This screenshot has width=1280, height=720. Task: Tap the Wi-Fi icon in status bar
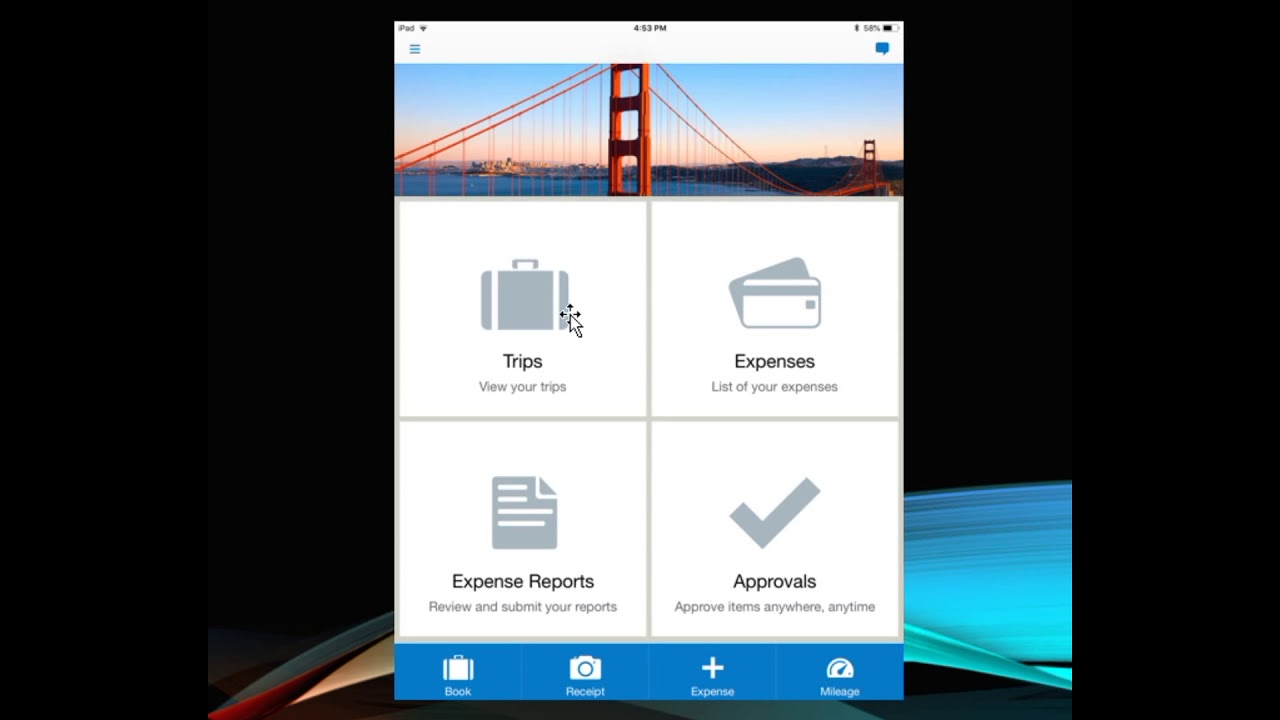(x=423, y=28)
